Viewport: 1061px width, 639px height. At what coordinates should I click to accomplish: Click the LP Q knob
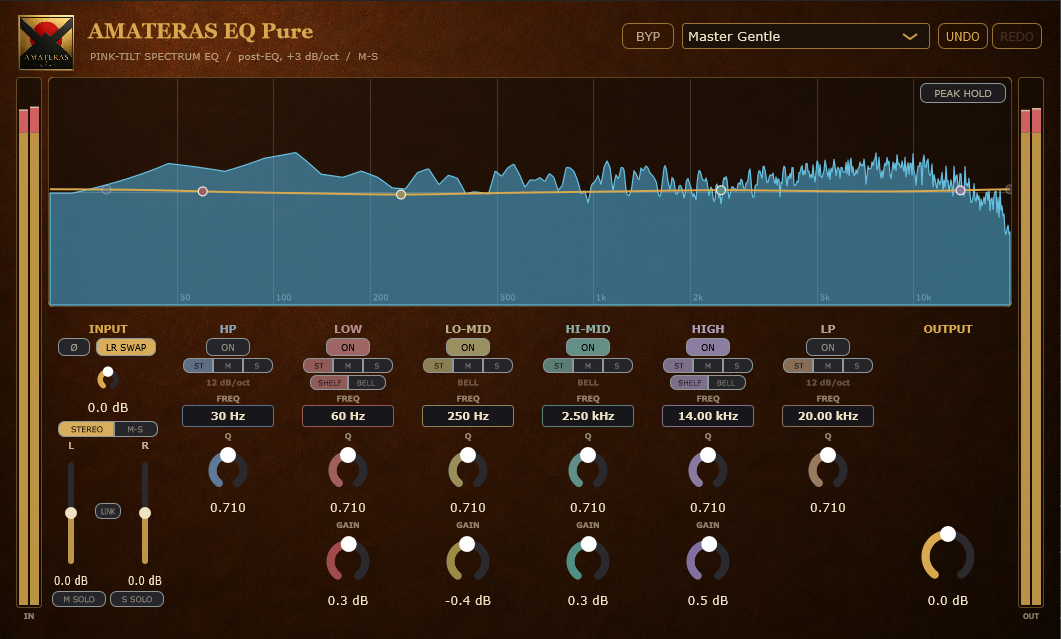pyautogui.click(x=828, y=468)
